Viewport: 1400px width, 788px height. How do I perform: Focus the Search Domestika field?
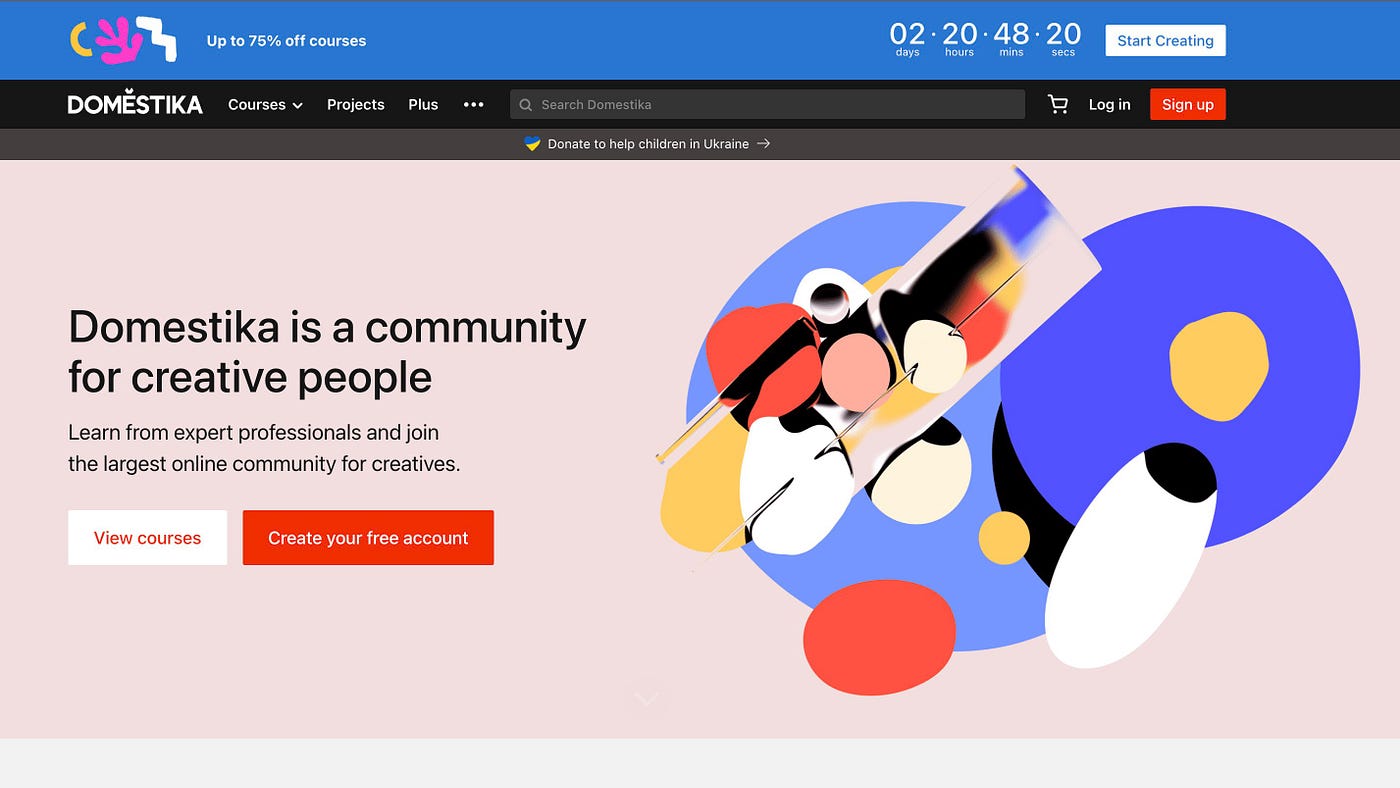click(x=767, y=105)
